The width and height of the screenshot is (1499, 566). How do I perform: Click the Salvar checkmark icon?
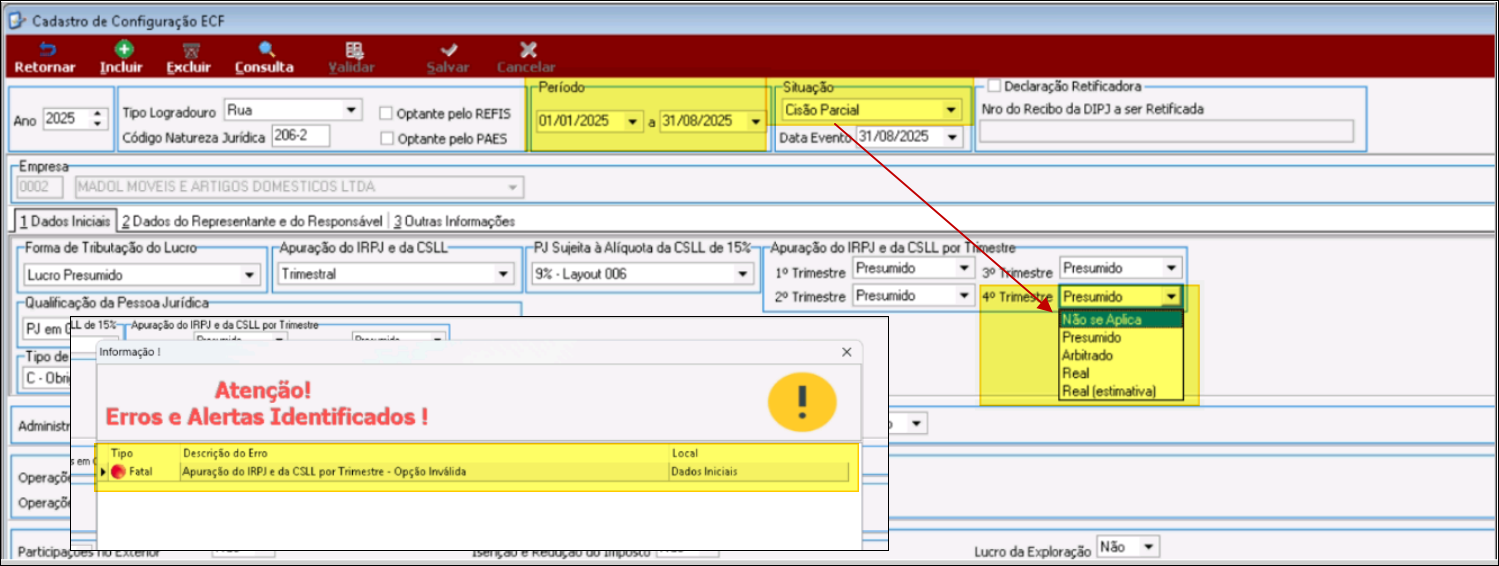448,50
